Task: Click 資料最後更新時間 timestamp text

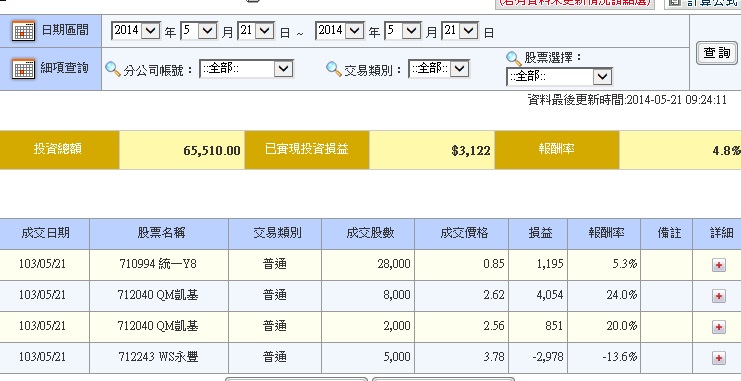Action: 627,100
